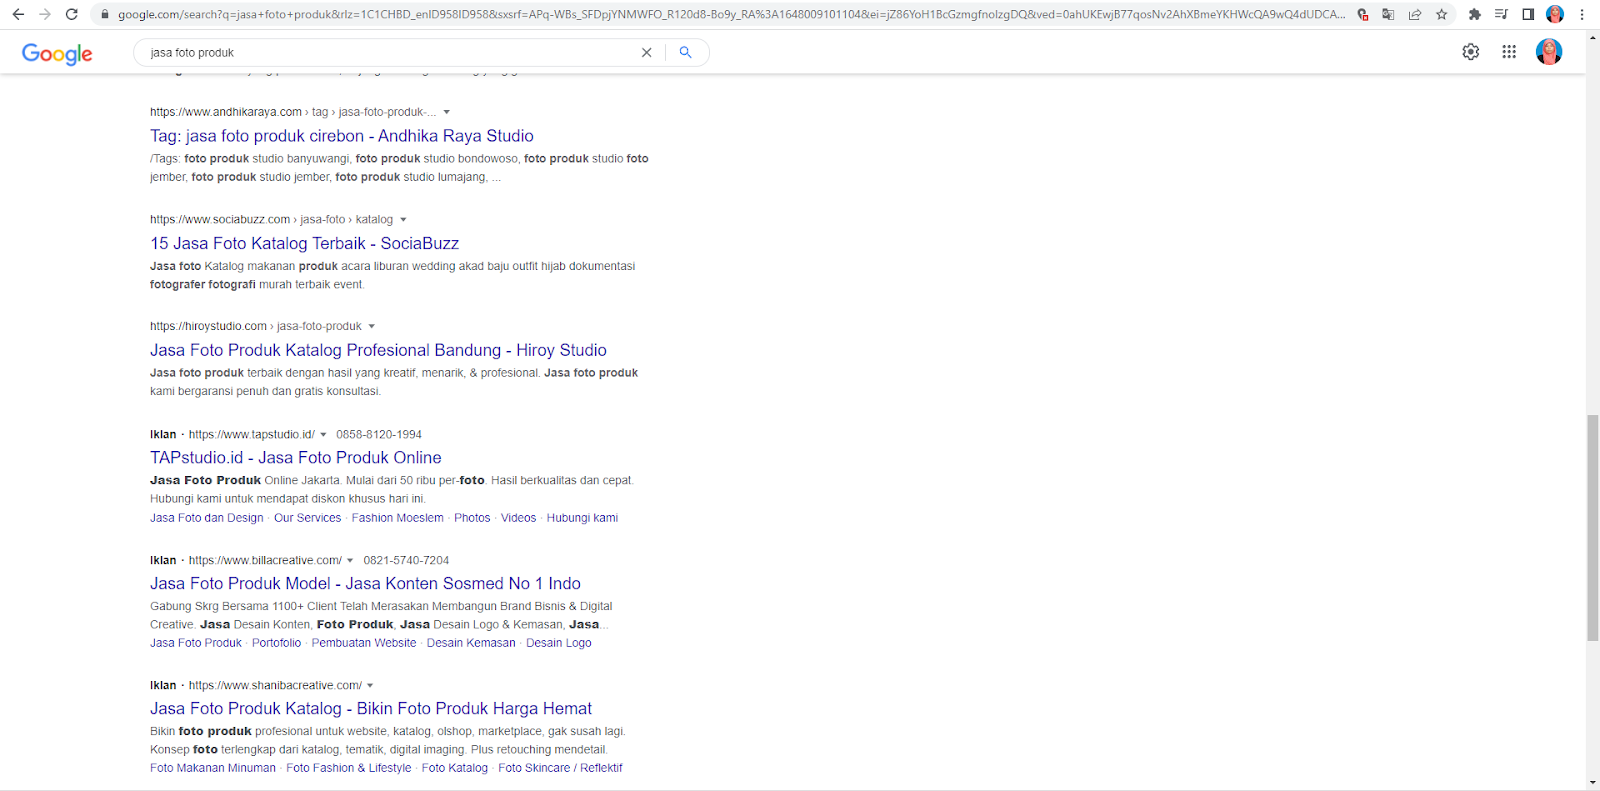The width and height of the screenshot is (1600, 791).
Task: Open the site security padlock info
Action: click(x=104, y=14)
